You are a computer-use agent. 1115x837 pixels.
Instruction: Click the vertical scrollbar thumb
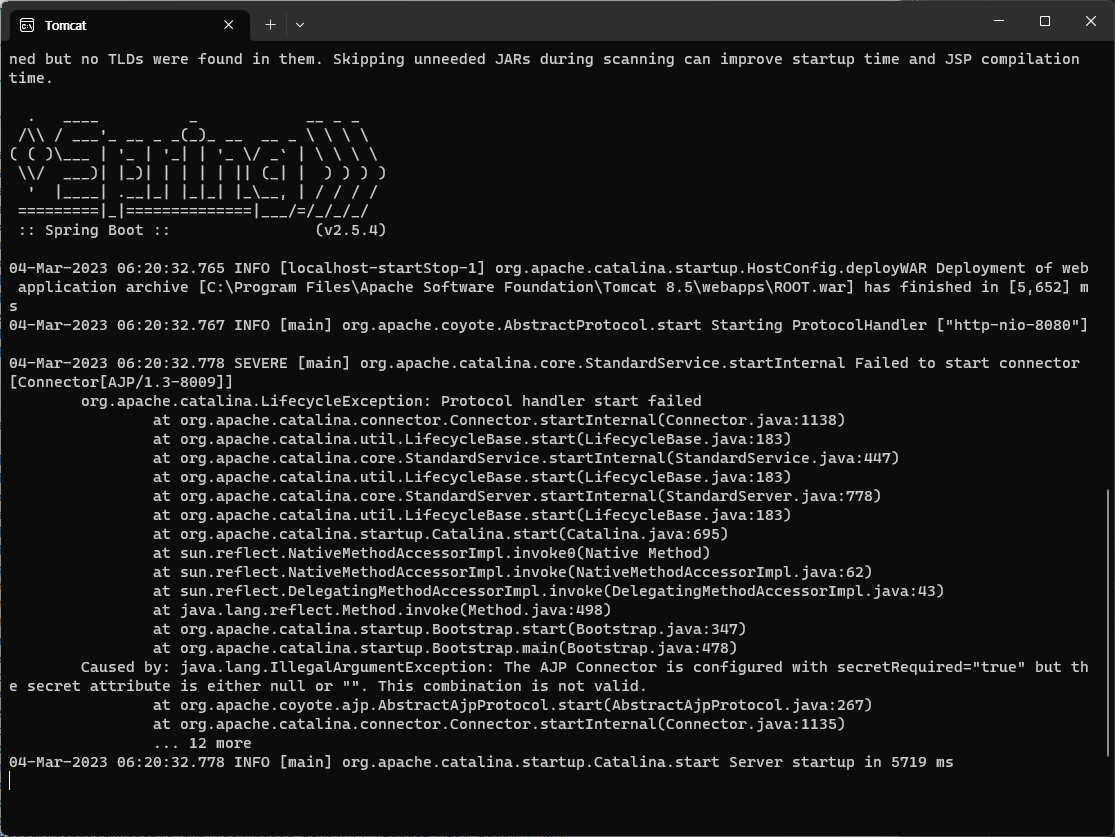[x=1108, y=622]
